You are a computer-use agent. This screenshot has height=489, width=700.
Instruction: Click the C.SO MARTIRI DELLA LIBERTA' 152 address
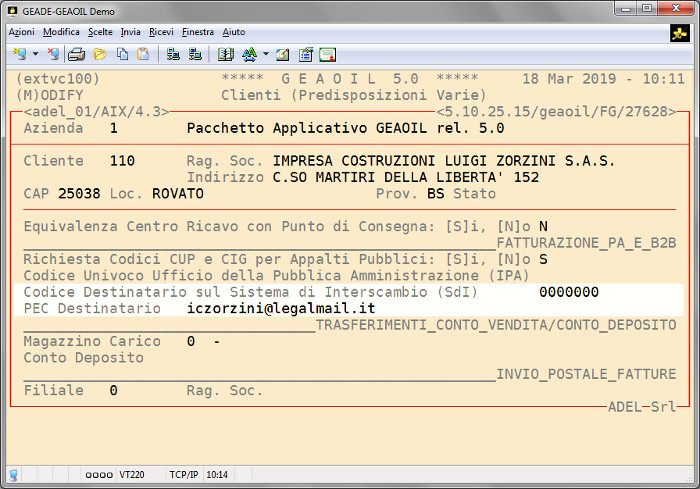[406, 177]
